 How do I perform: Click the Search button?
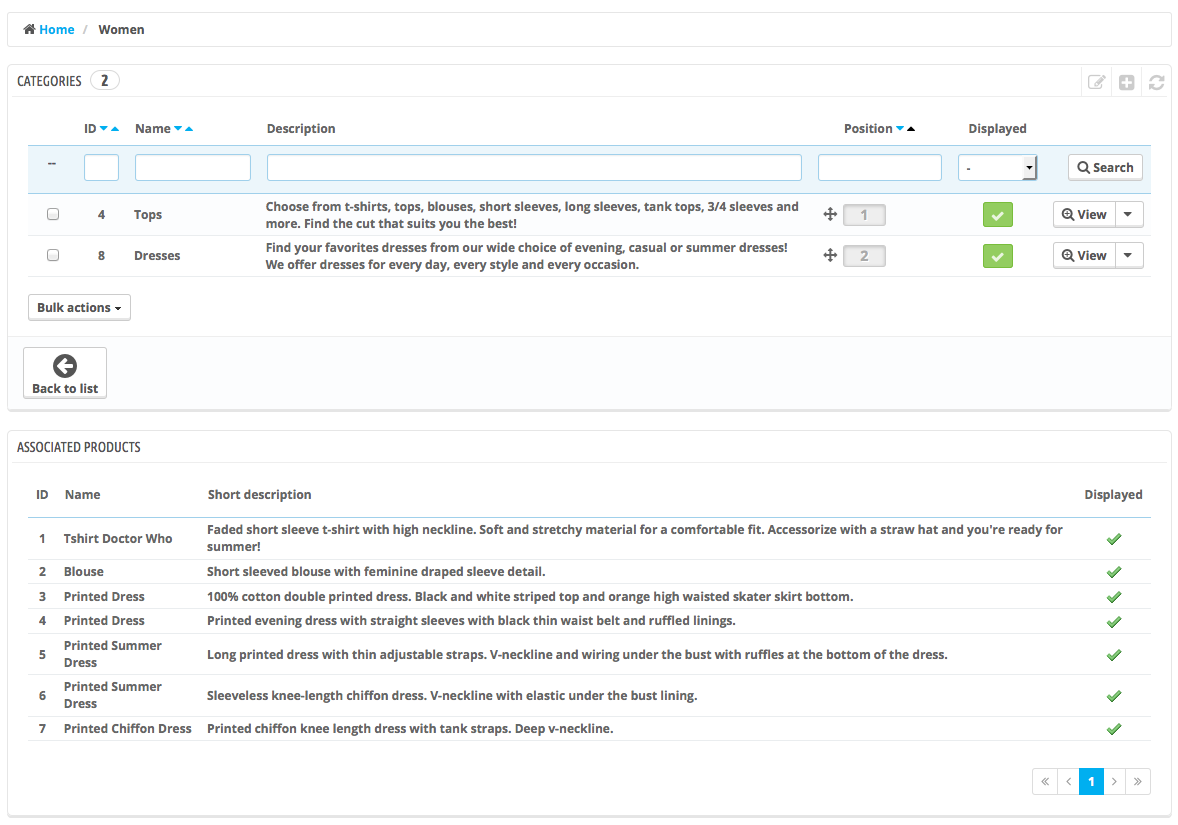pos(1105,168)
